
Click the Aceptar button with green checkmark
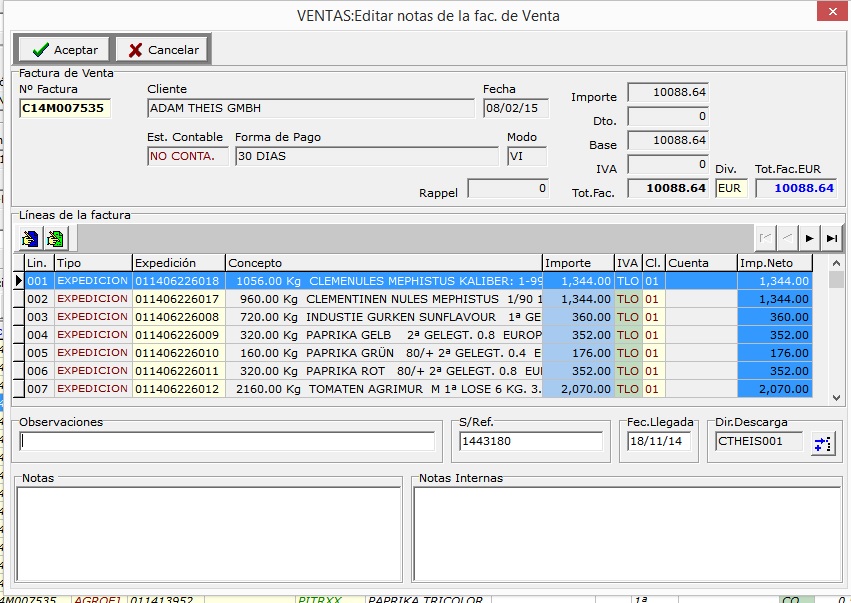tap(64, 49)
